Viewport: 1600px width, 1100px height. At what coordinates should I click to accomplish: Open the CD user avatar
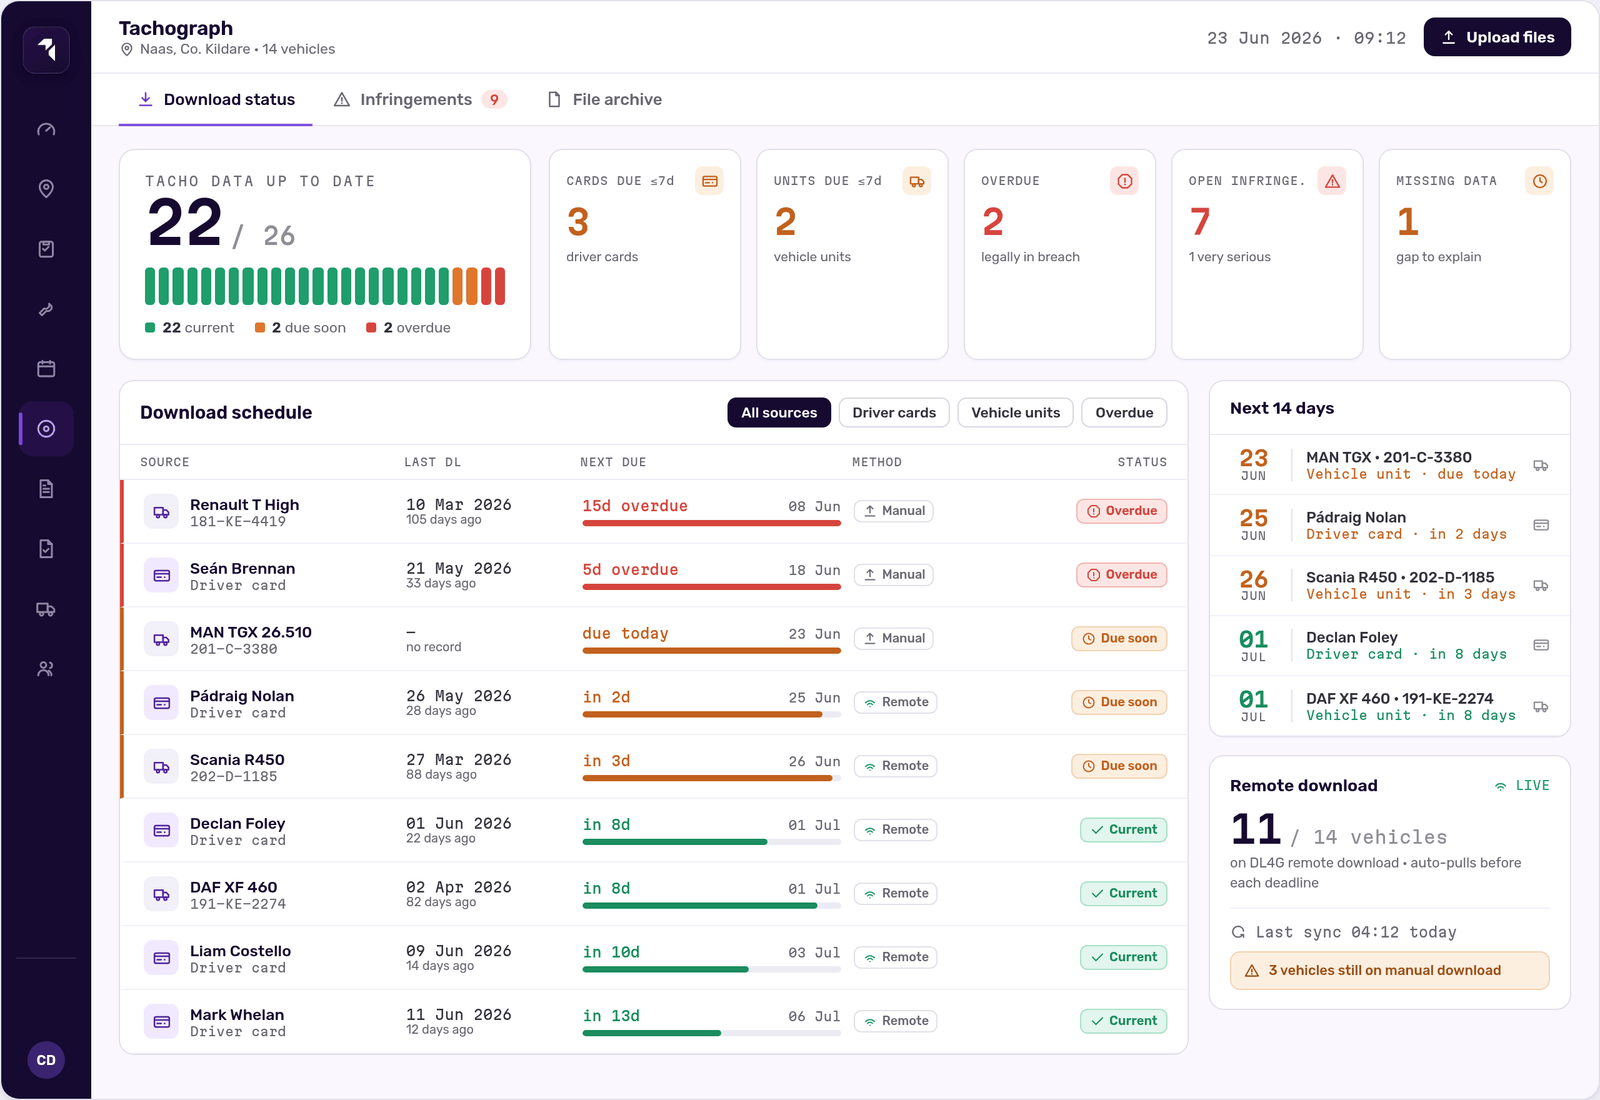(46, 1060)
